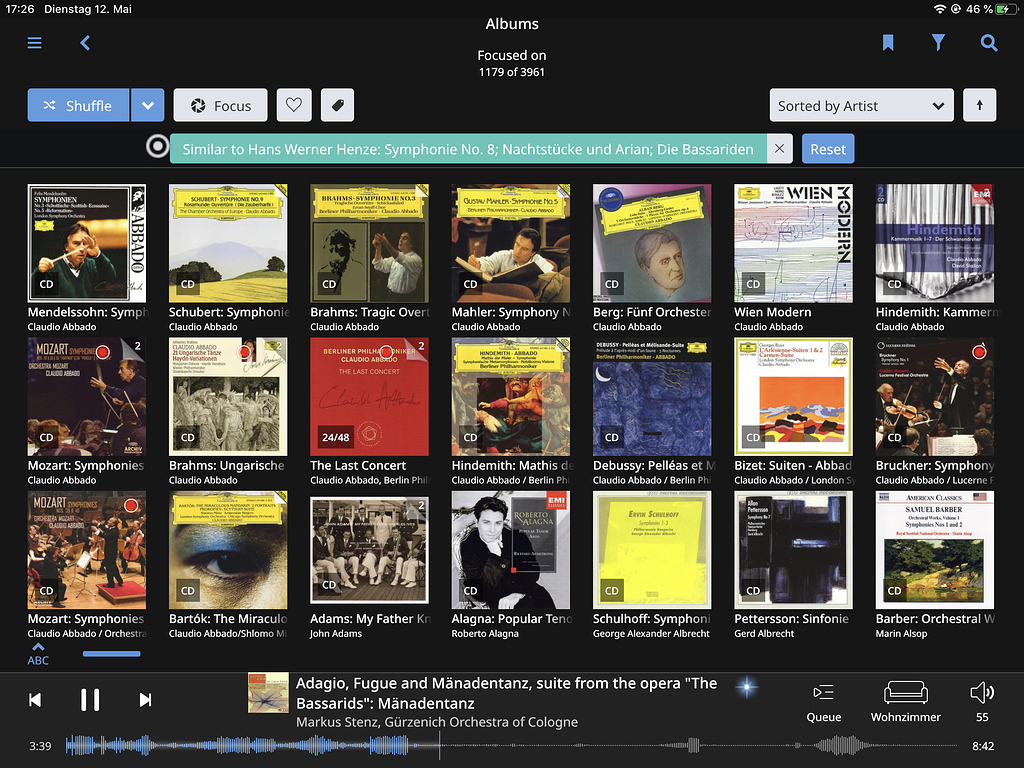
Task: Open the tag filter
Action: point(338,105)
